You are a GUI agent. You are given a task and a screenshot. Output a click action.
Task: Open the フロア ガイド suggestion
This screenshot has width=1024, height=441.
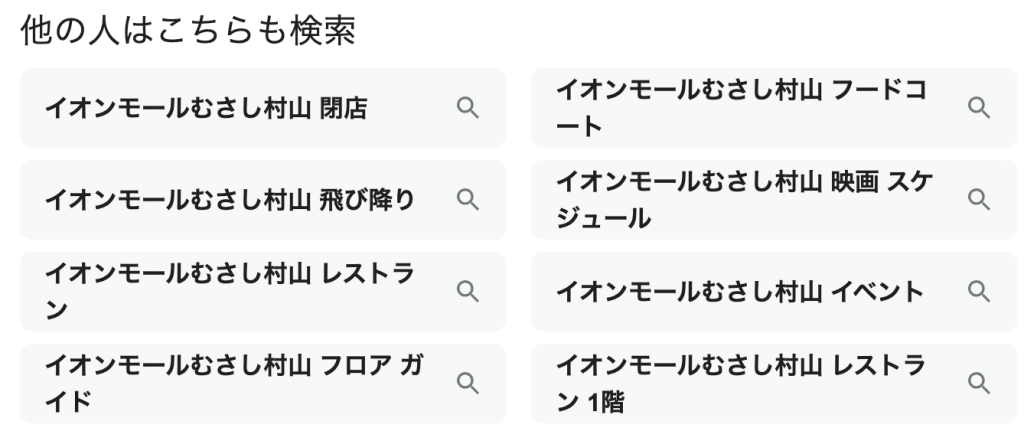coord(229,383)
